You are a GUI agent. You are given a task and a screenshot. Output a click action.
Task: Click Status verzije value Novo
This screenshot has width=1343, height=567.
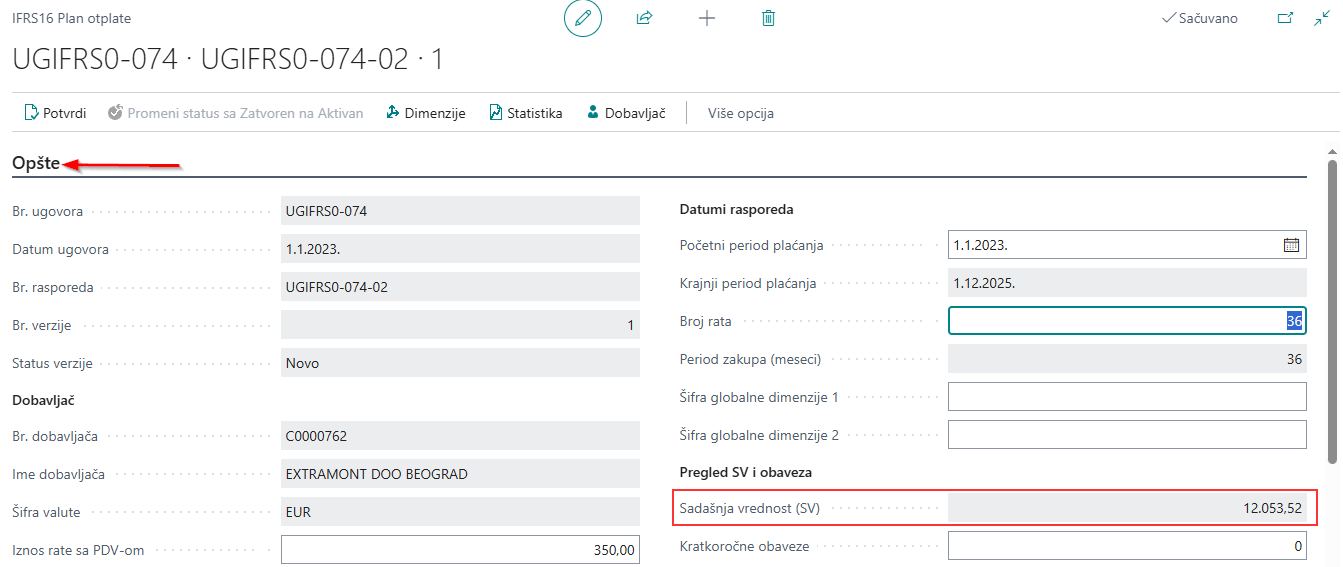(460, 363)
